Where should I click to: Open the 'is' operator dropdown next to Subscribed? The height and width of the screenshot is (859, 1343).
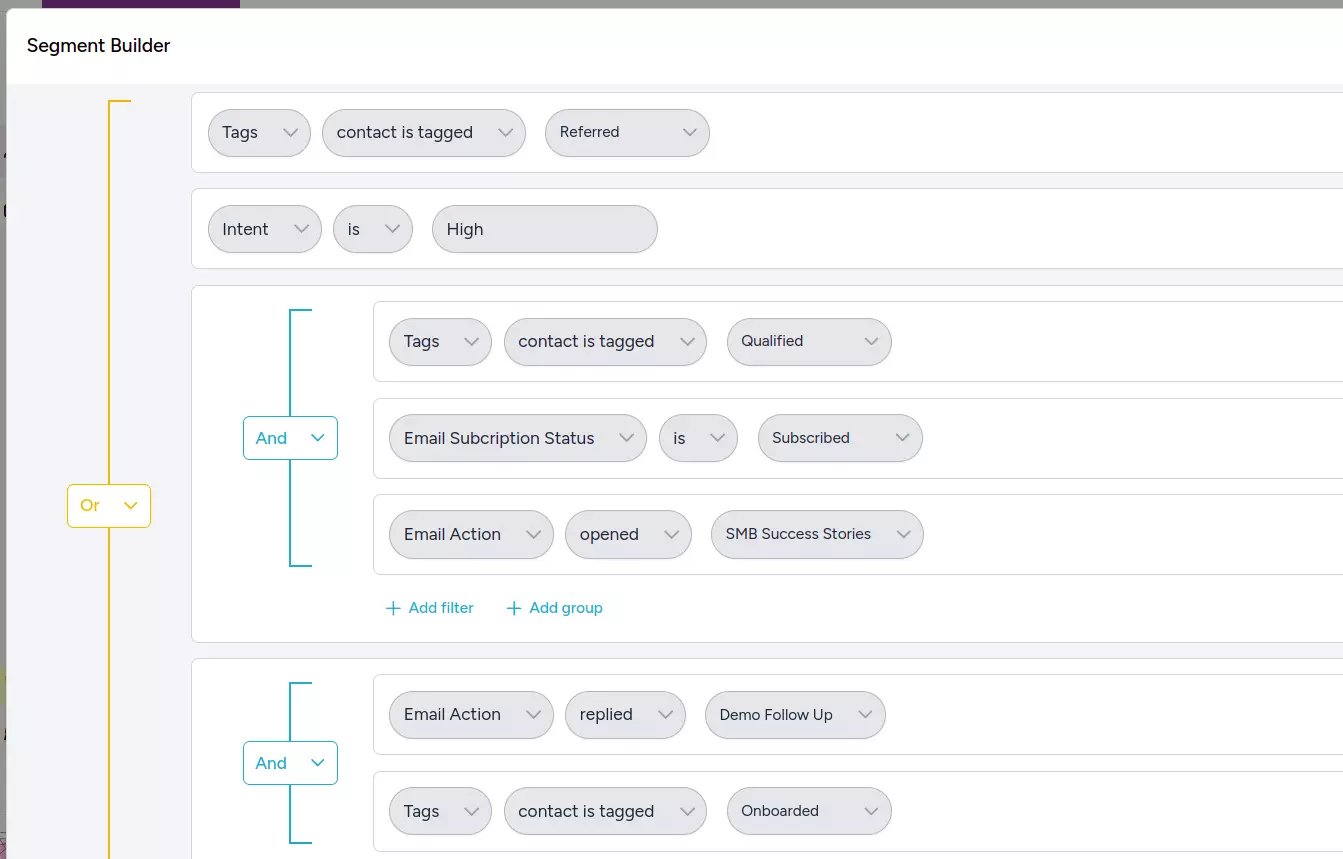[698, 438]
